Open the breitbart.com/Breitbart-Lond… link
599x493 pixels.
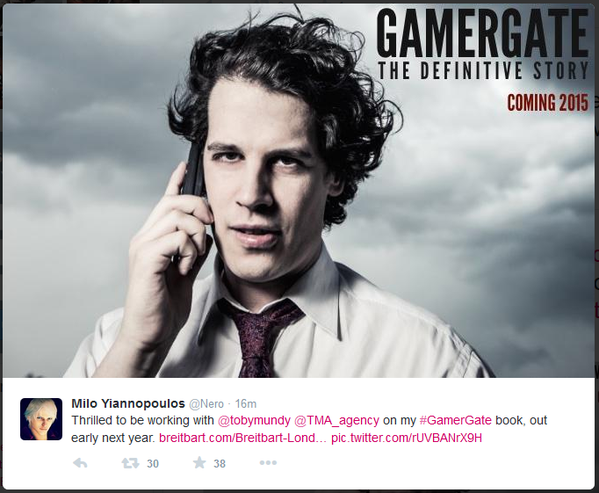pyautogui.click(x=243, y=438)
